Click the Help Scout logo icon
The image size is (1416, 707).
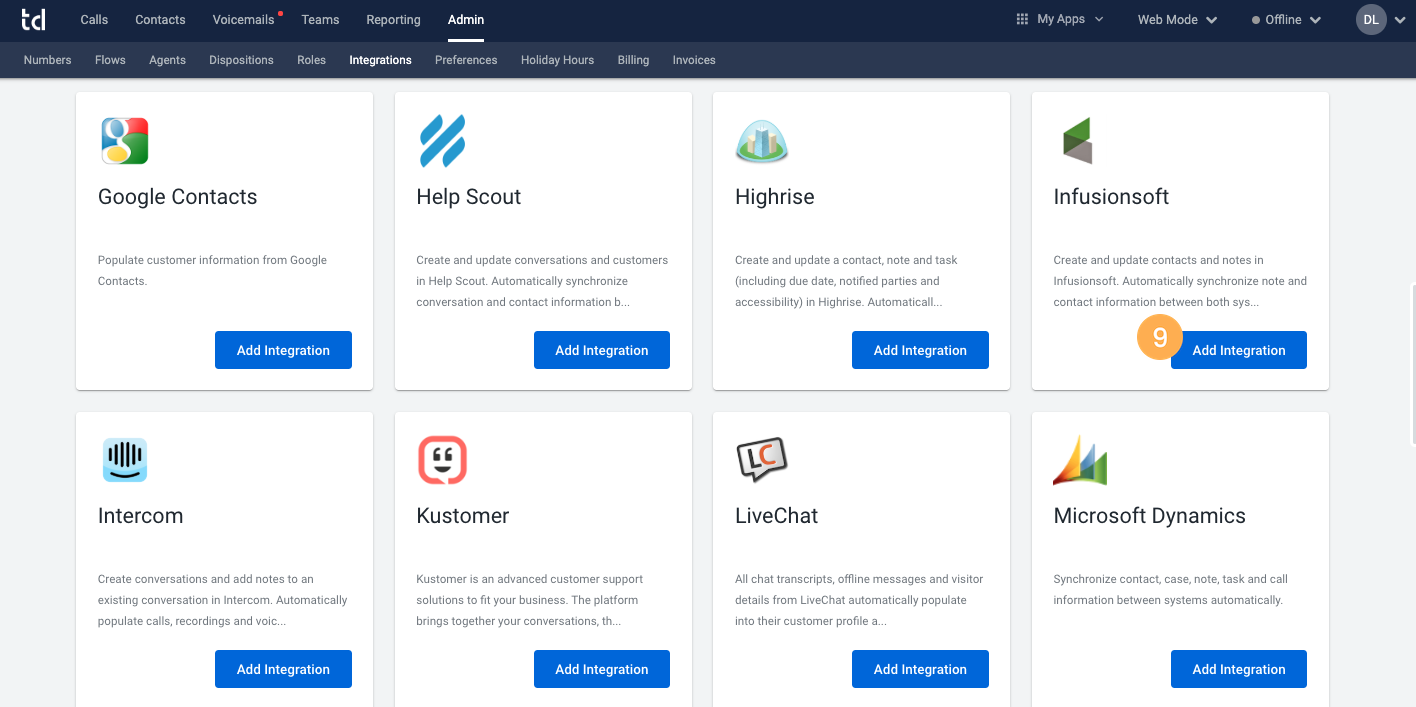pyautogui.click(x=442, y=141)
